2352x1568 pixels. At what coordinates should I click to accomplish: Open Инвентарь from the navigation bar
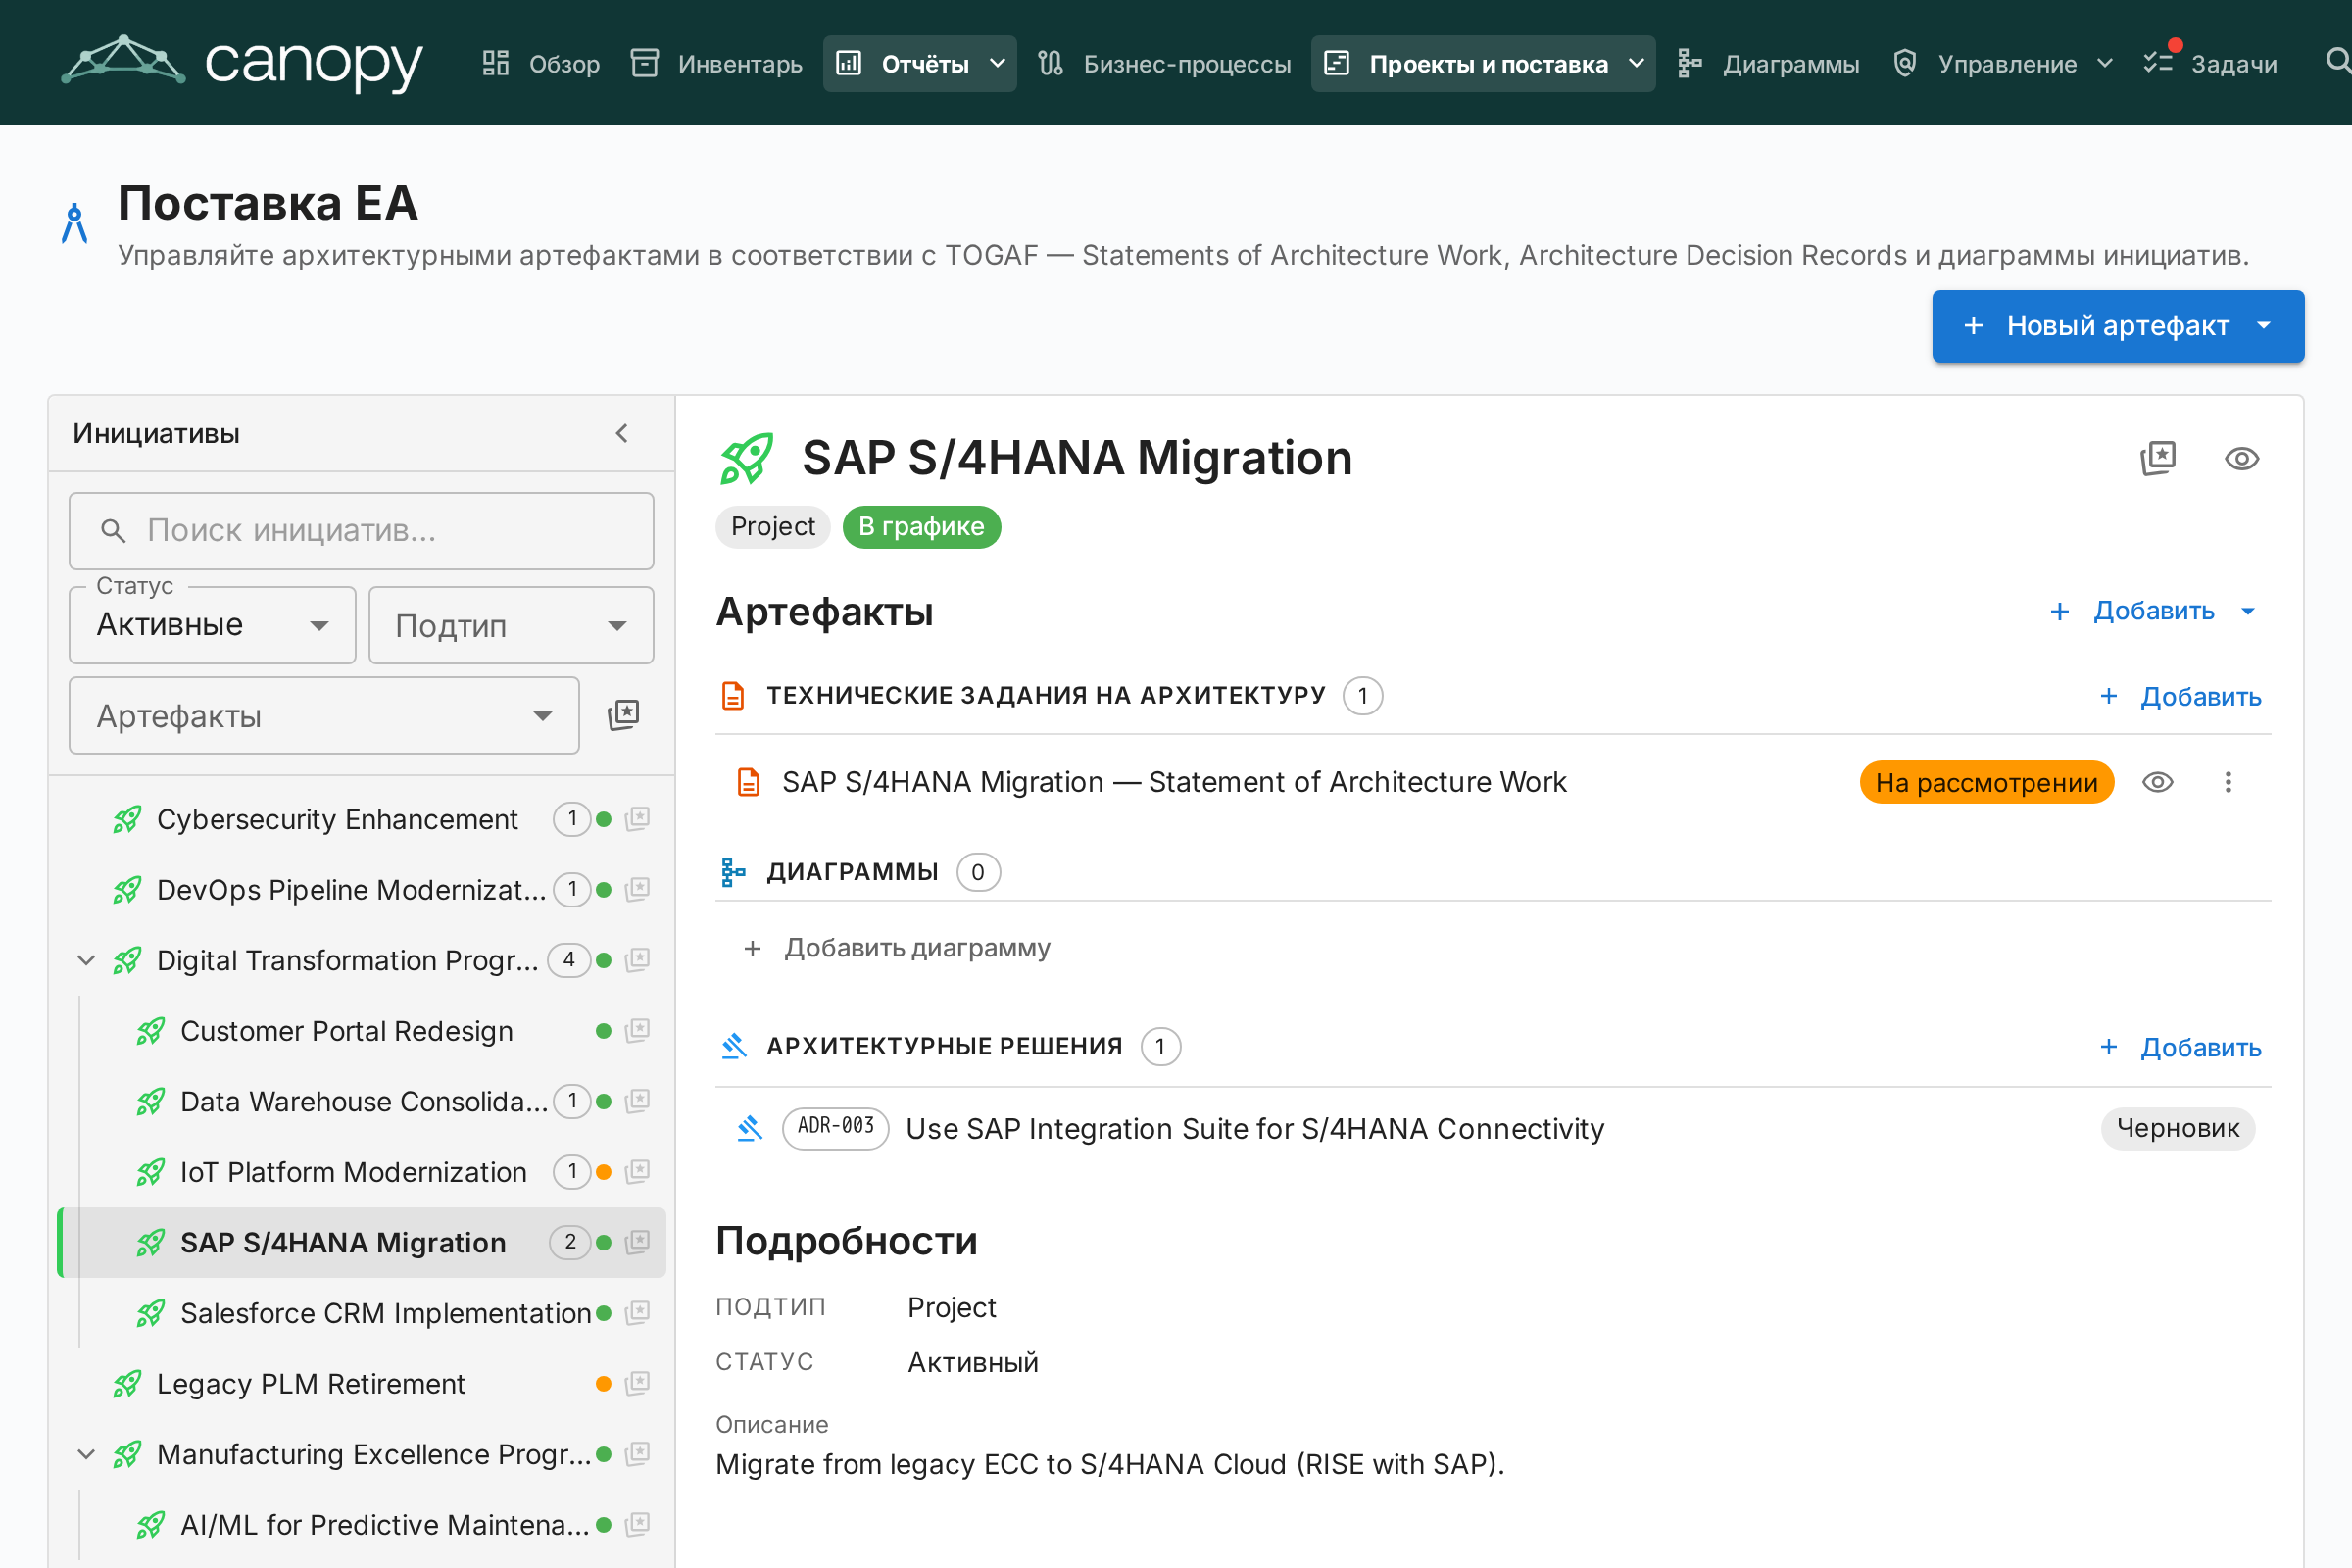click(716, 63)
